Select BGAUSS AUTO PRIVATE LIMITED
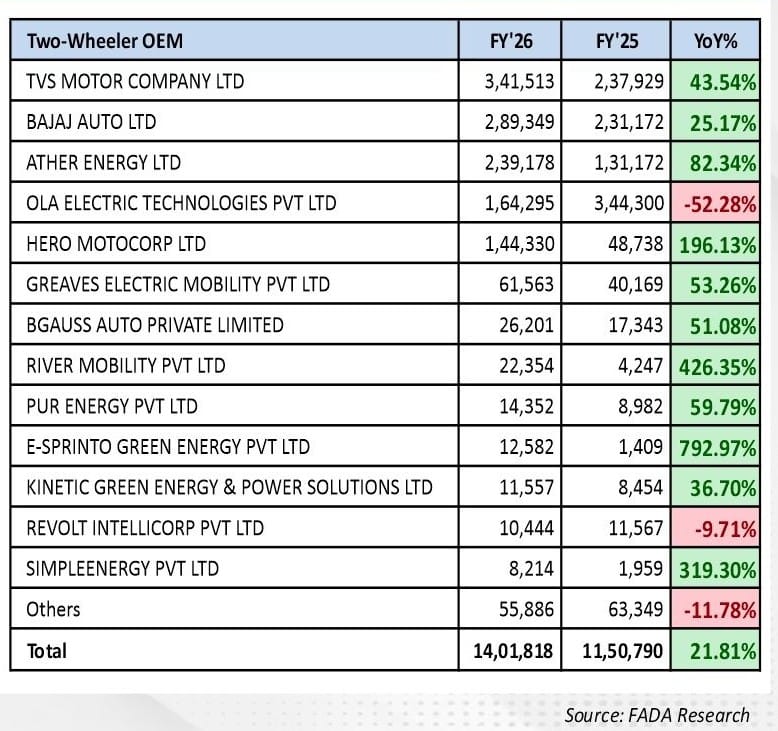 (155, 325)
